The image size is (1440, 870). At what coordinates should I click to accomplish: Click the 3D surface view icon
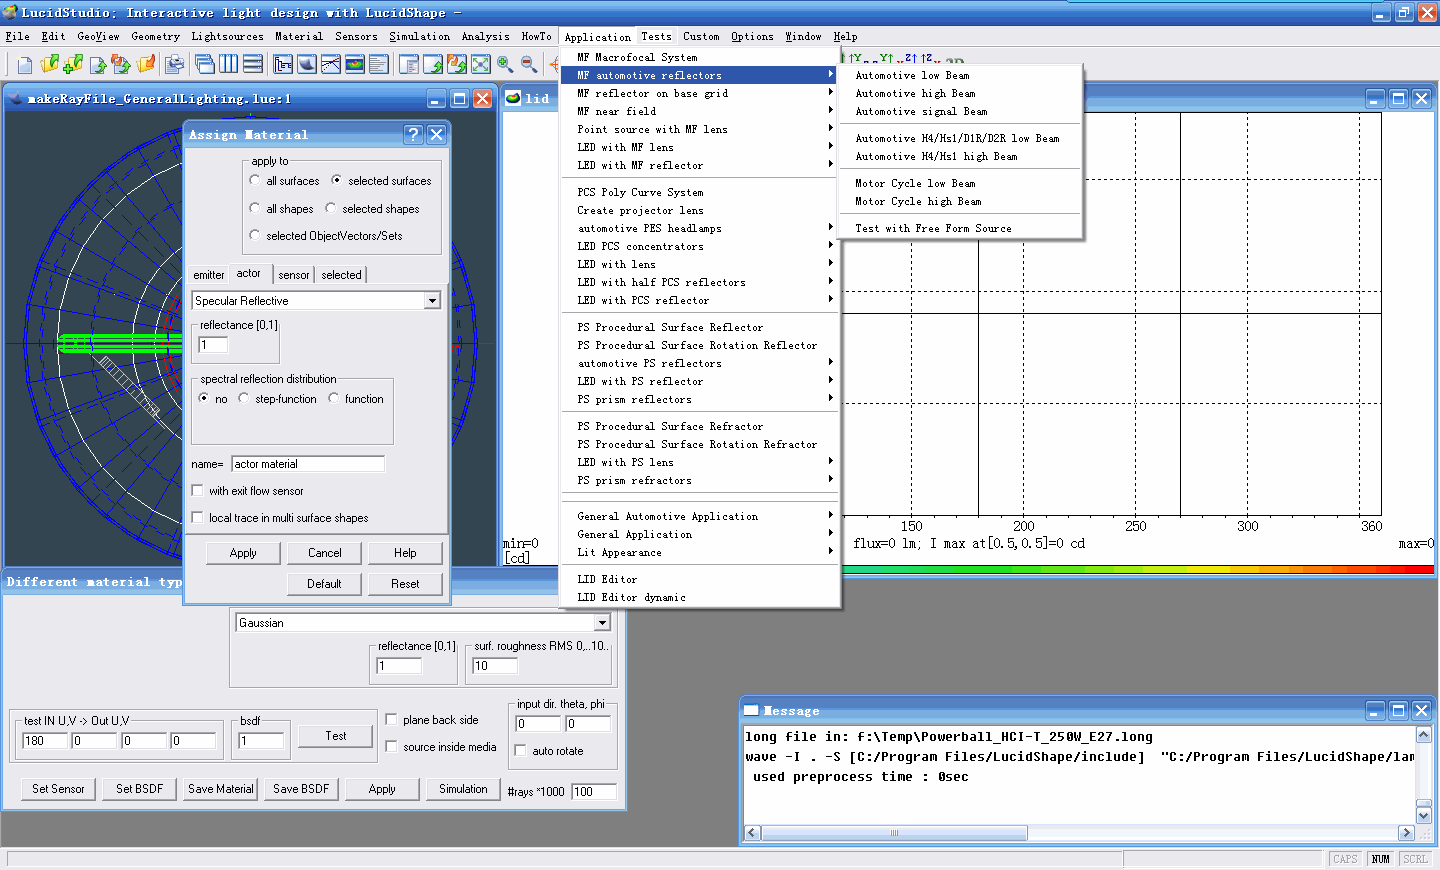tap(307, 65)
